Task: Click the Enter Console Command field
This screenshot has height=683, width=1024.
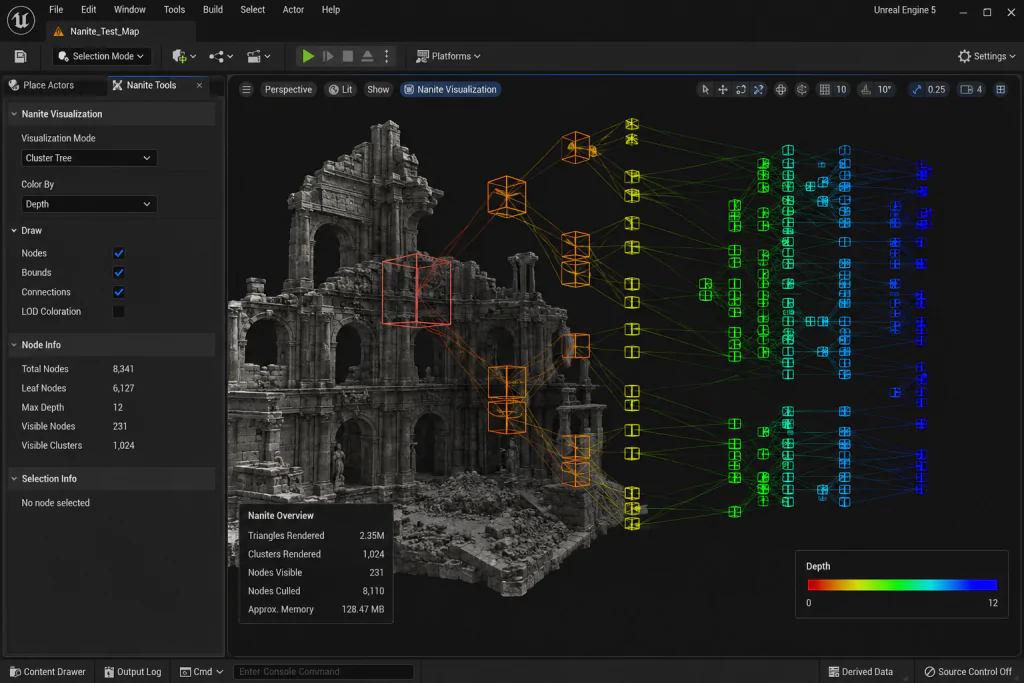Action: tap(323, 671)
